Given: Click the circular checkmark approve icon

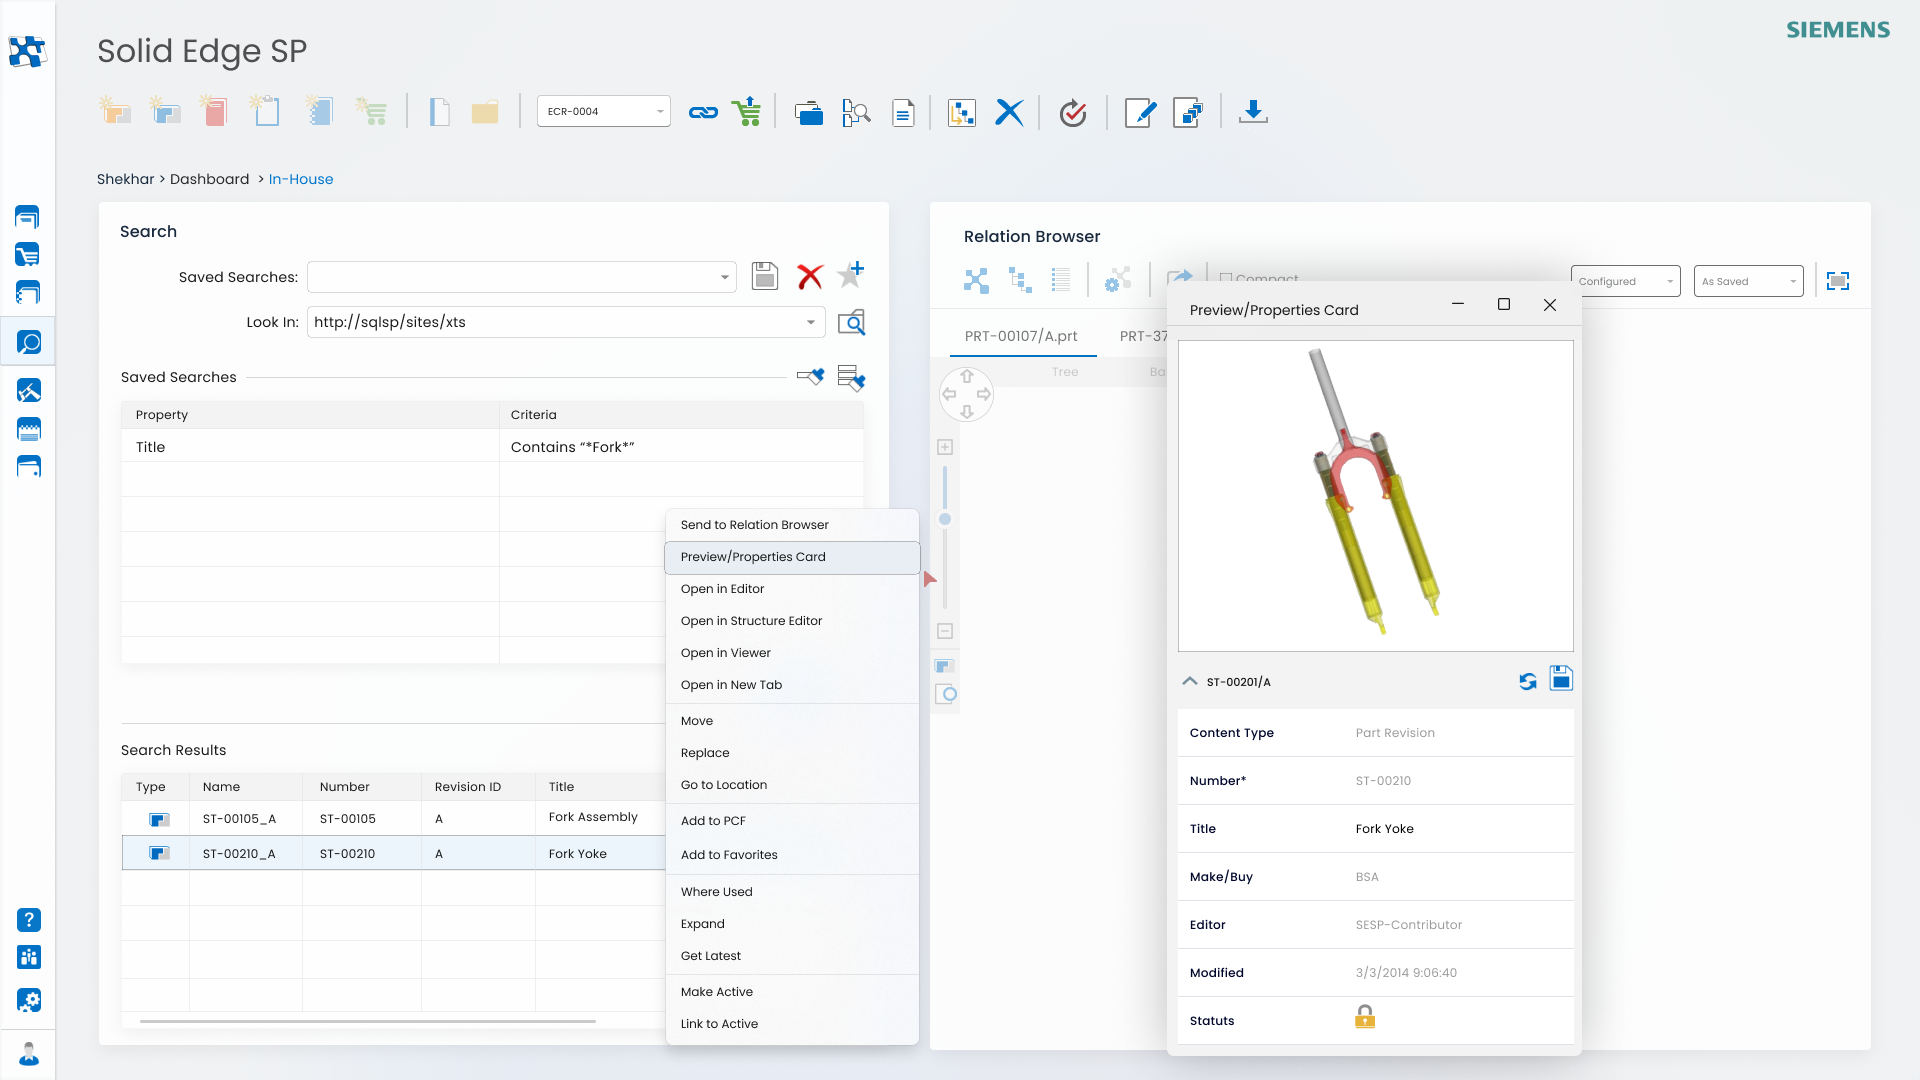Looking at the screenshot, I should pos(1073,112).
